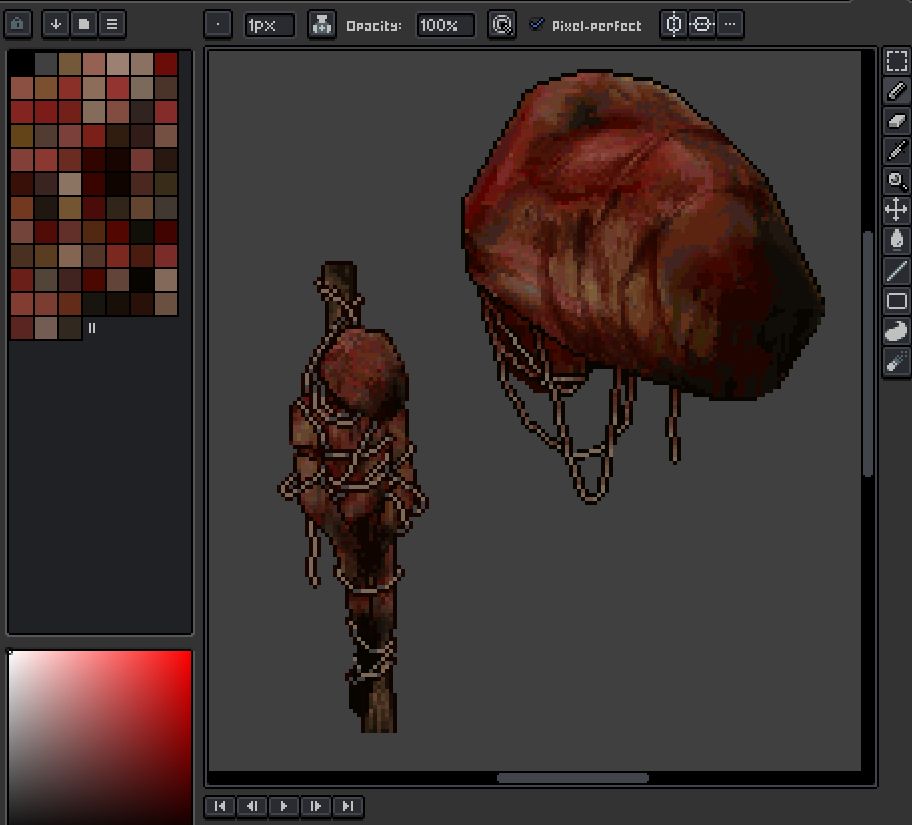Open the sort and gradients down-arrow button

click(x=56, y=24)
